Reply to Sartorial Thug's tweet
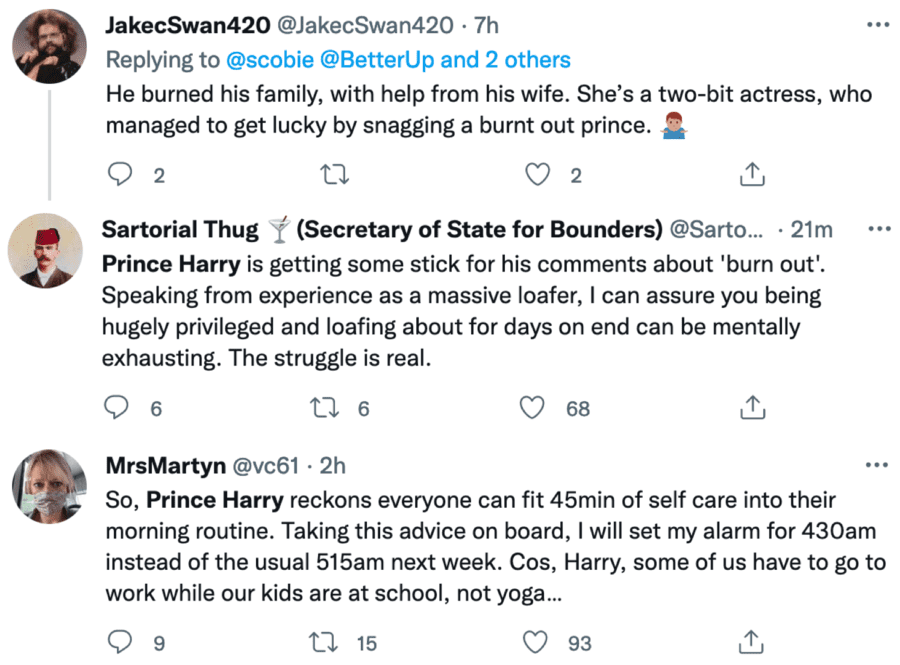The height and width of the screenshot is (665, 900). pyautogui.click(x=118, y=408)
